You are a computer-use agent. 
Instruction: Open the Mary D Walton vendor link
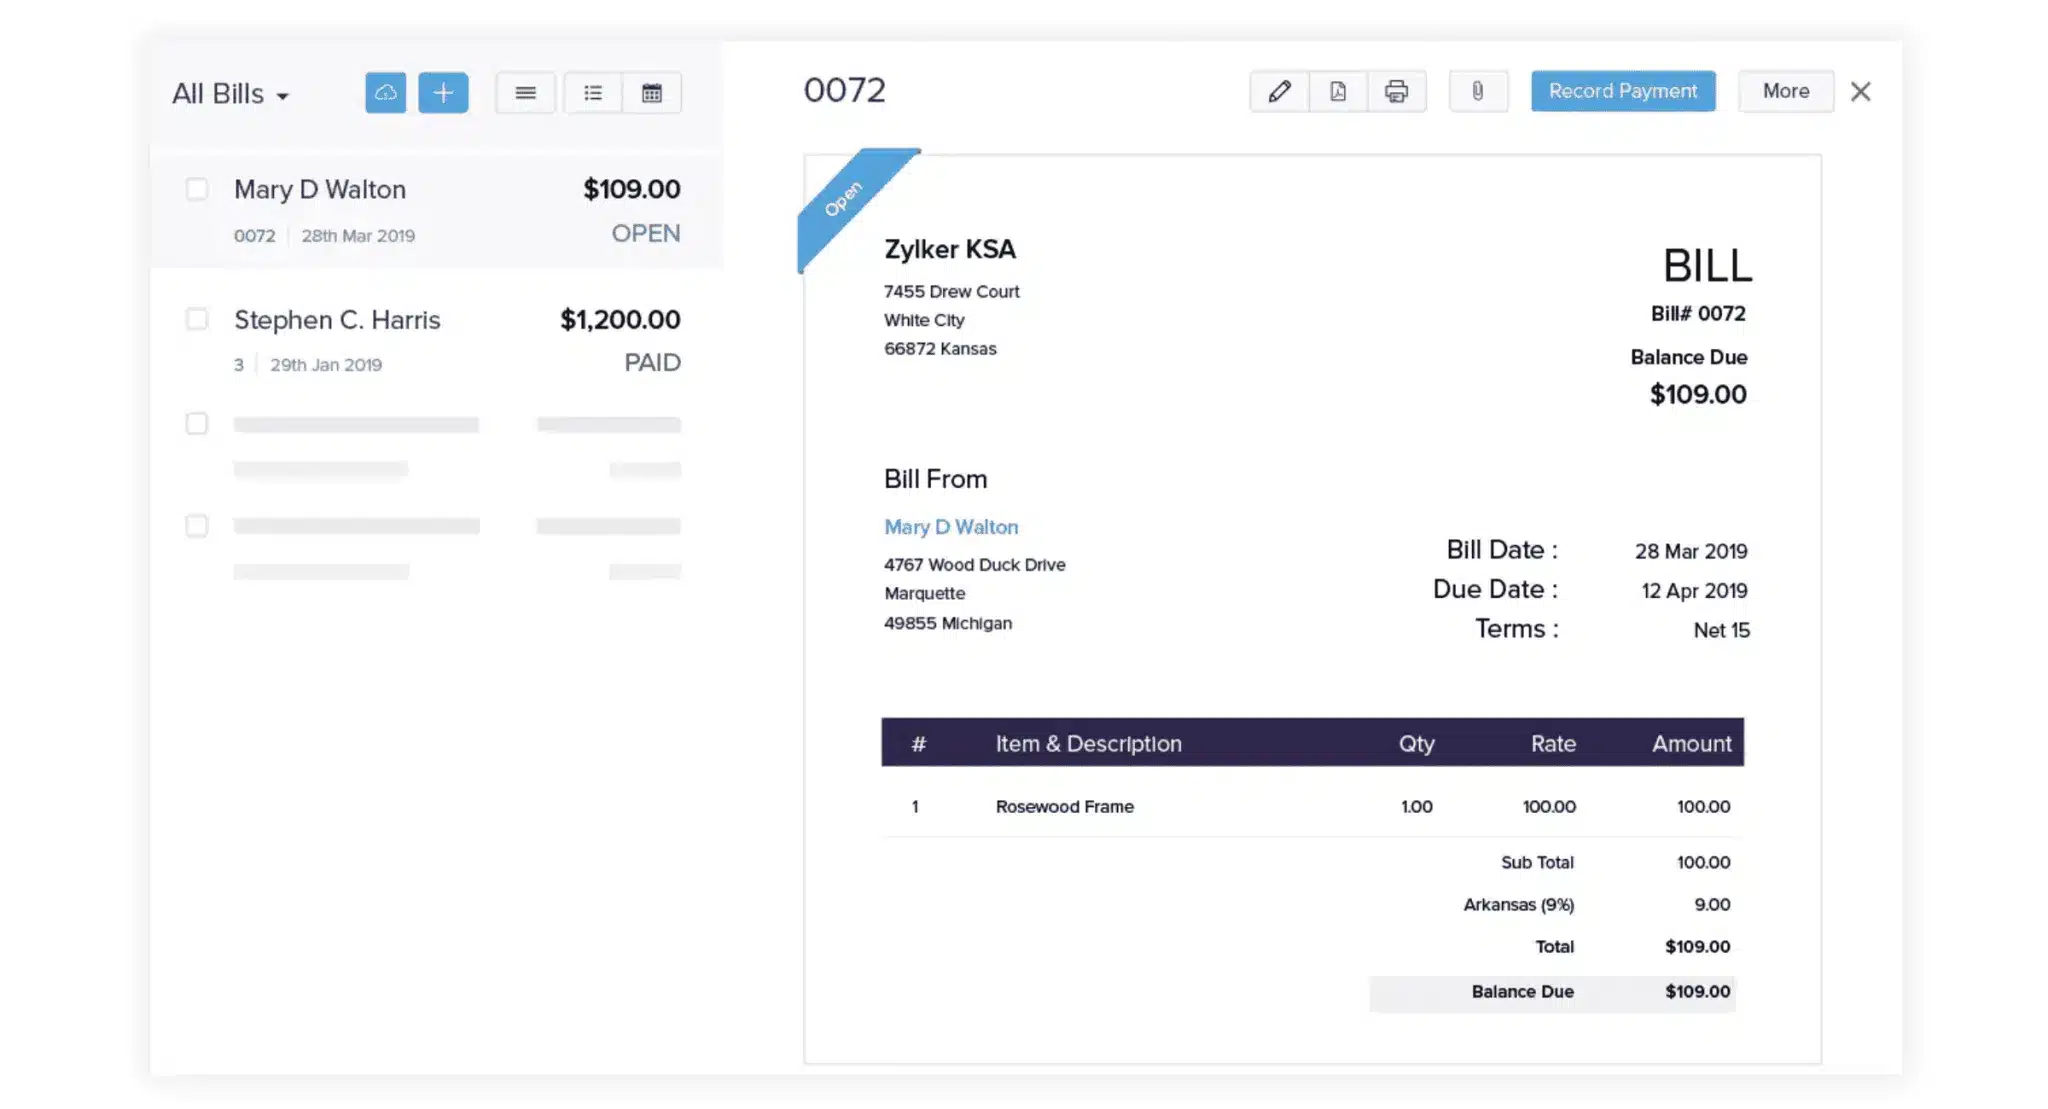click(x=951, y=527)
